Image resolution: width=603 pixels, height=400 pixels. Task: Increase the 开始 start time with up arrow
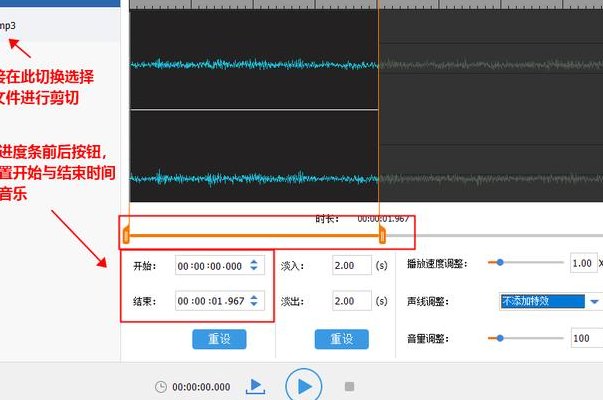click(x=254, y=262)
